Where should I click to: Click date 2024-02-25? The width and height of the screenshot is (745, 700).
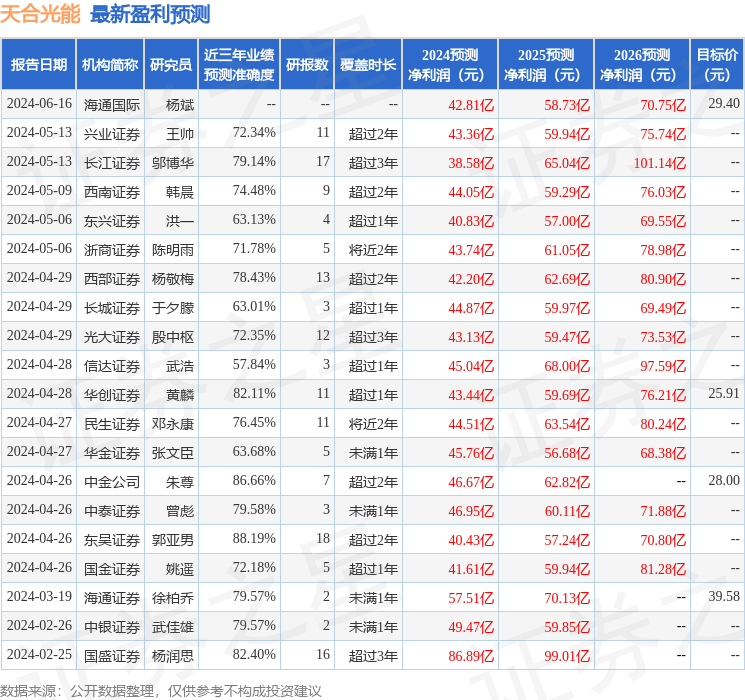pos(39,654)
